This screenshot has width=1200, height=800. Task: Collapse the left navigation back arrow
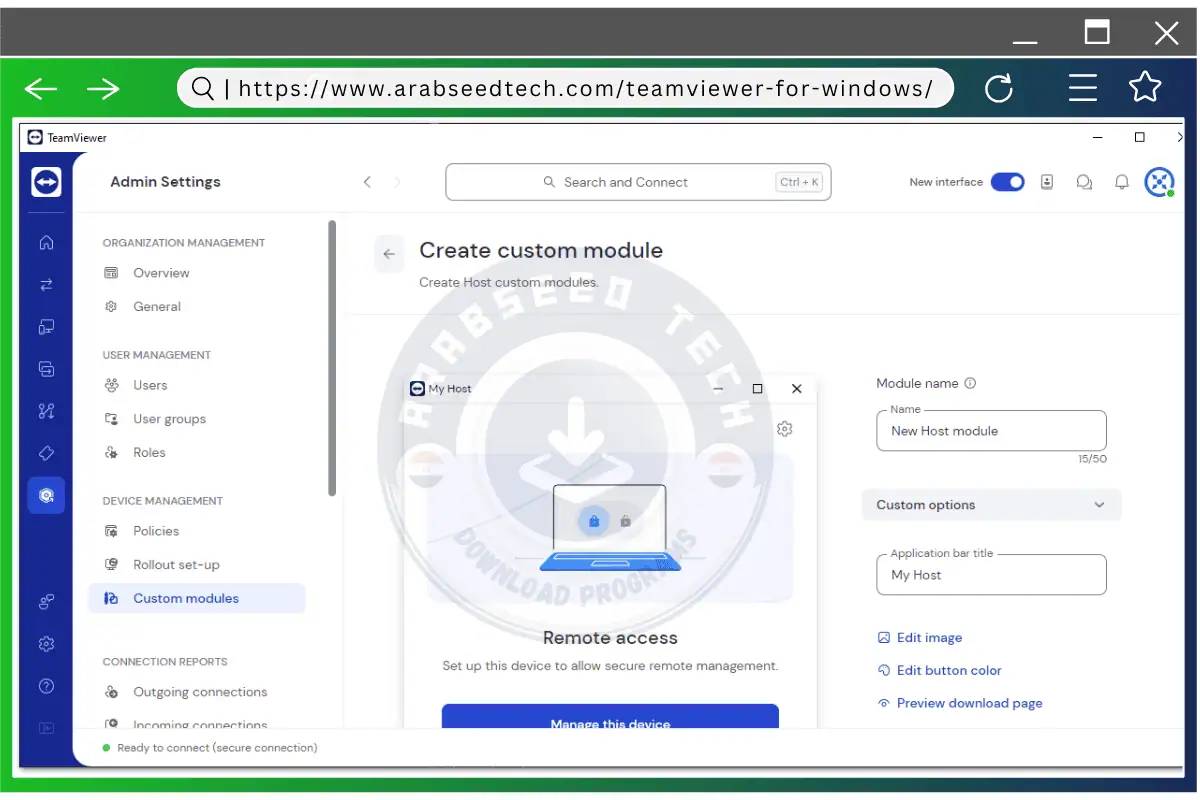pos(367,182)
